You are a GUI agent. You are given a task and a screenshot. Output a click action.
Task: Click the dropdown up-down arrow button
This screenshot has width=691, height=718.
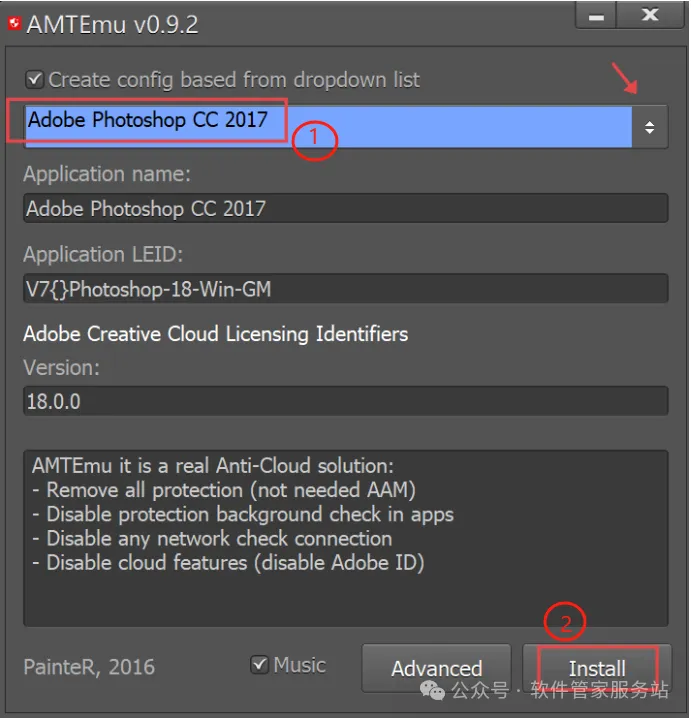click(x=650, y=127)
